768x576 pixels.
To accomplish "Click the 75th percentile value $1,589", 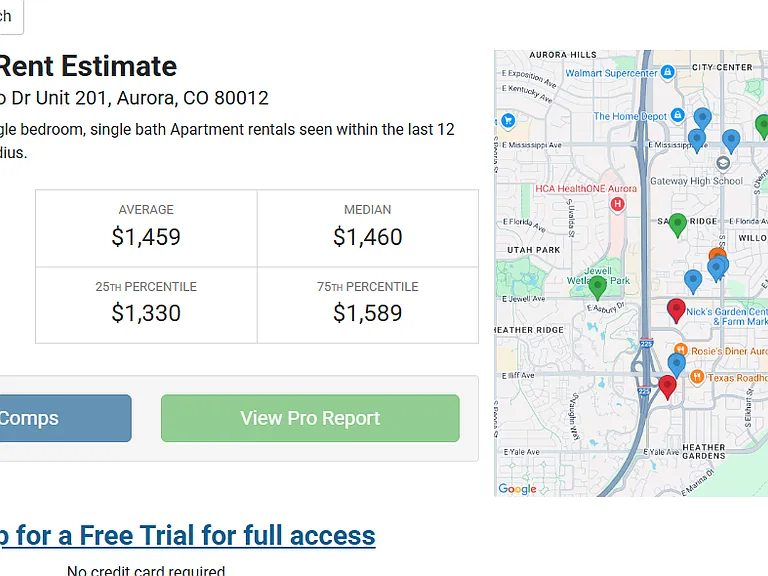I will (368, 313).
